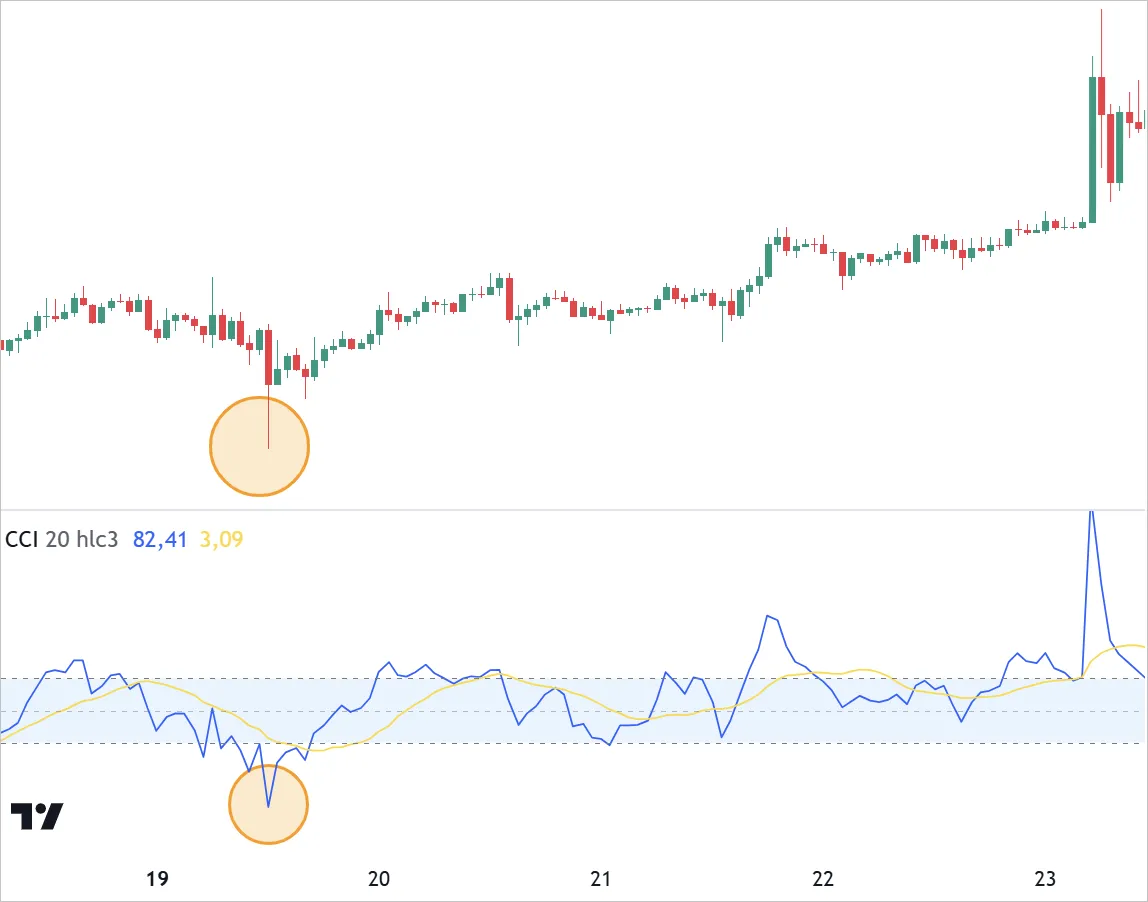Select the CCI indicator title label
The width and height of the screenshot is (1148, 902).
coord(22,540)
